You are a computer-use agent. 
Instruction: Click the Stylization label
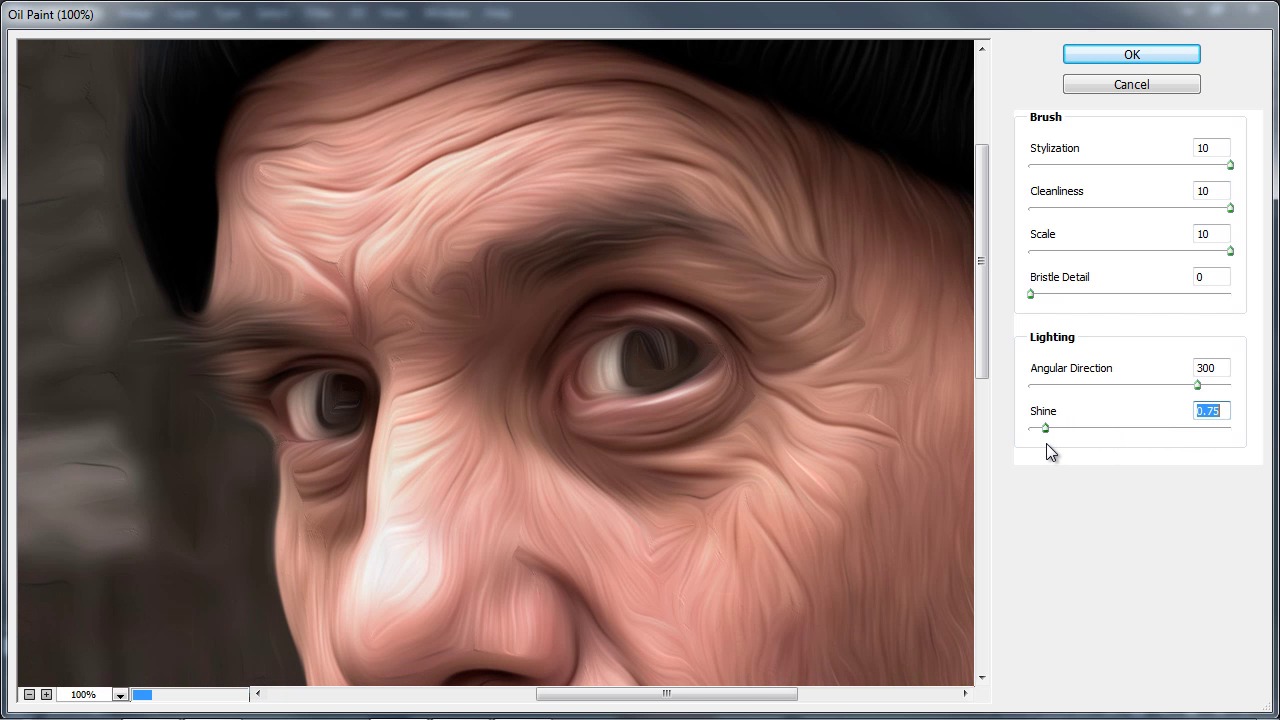(x=1054, y=148)
